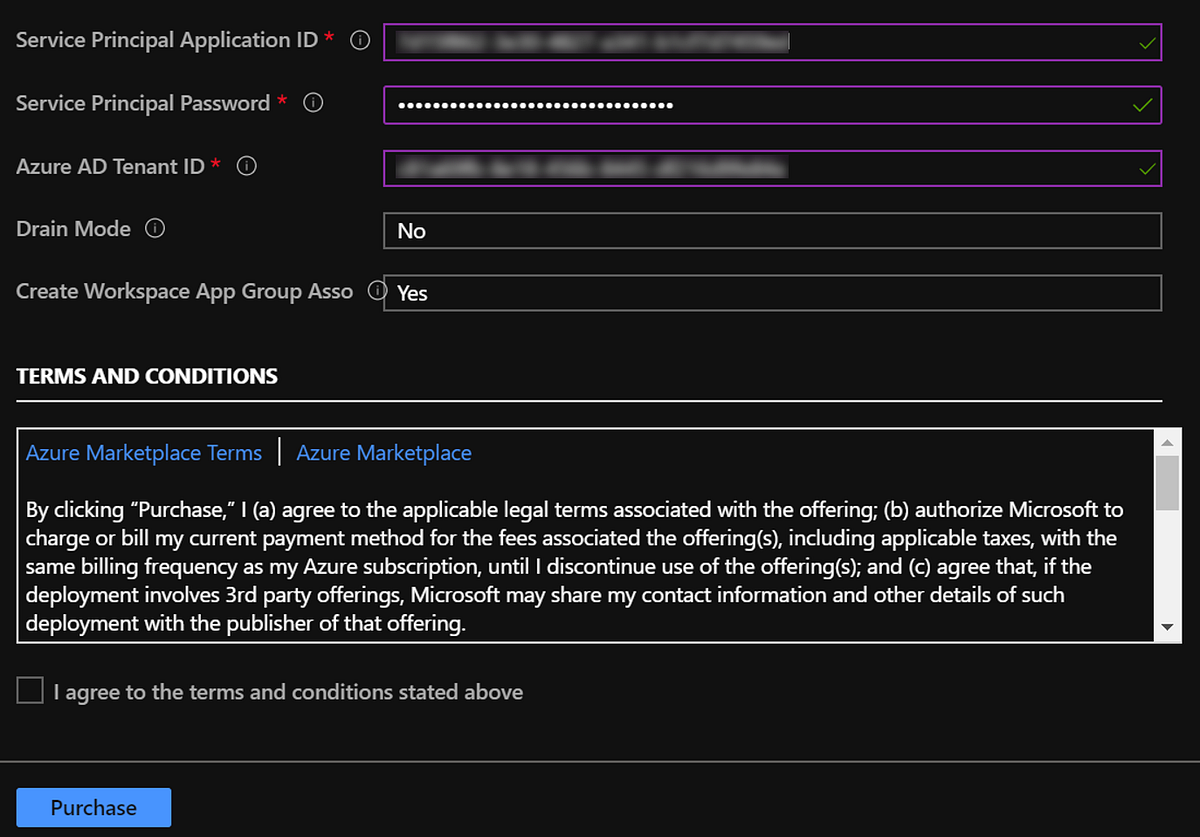The image size is (1200, 837).
Task: Focus the Azure AD Tenant ID field
Action: (760, 168)
